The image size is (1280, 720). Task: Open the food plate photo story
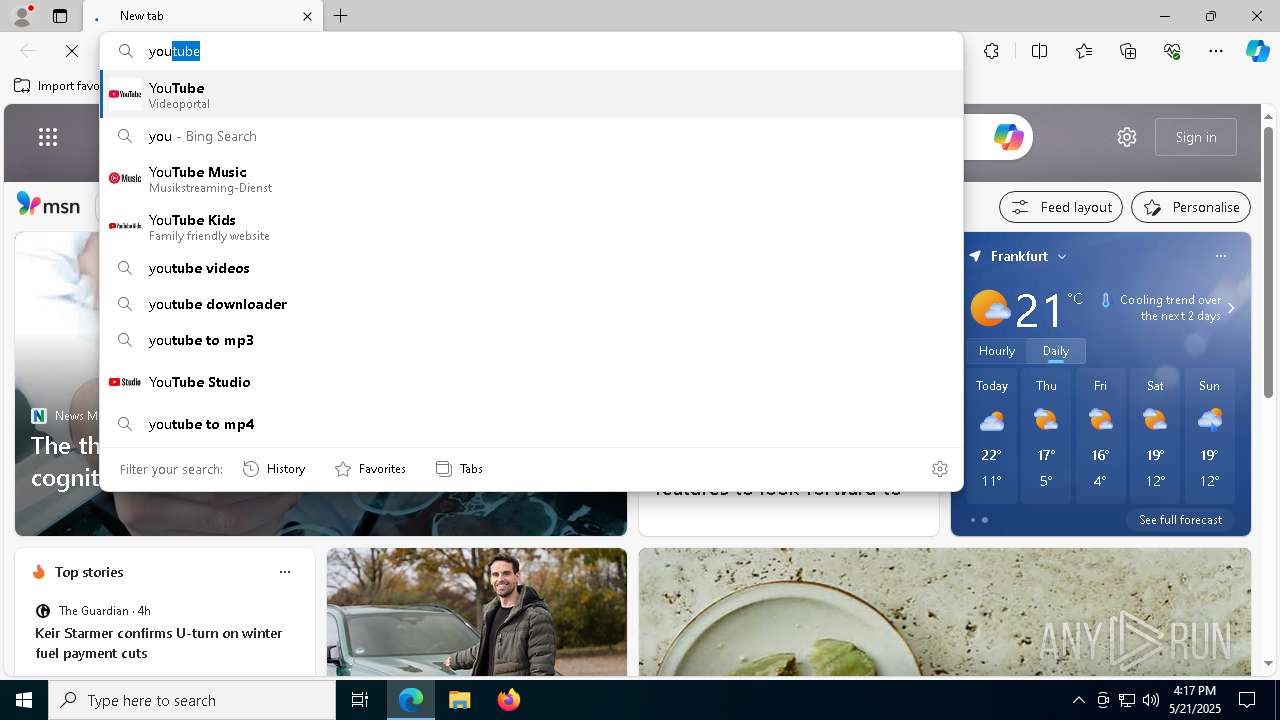[x=945, y=611]
